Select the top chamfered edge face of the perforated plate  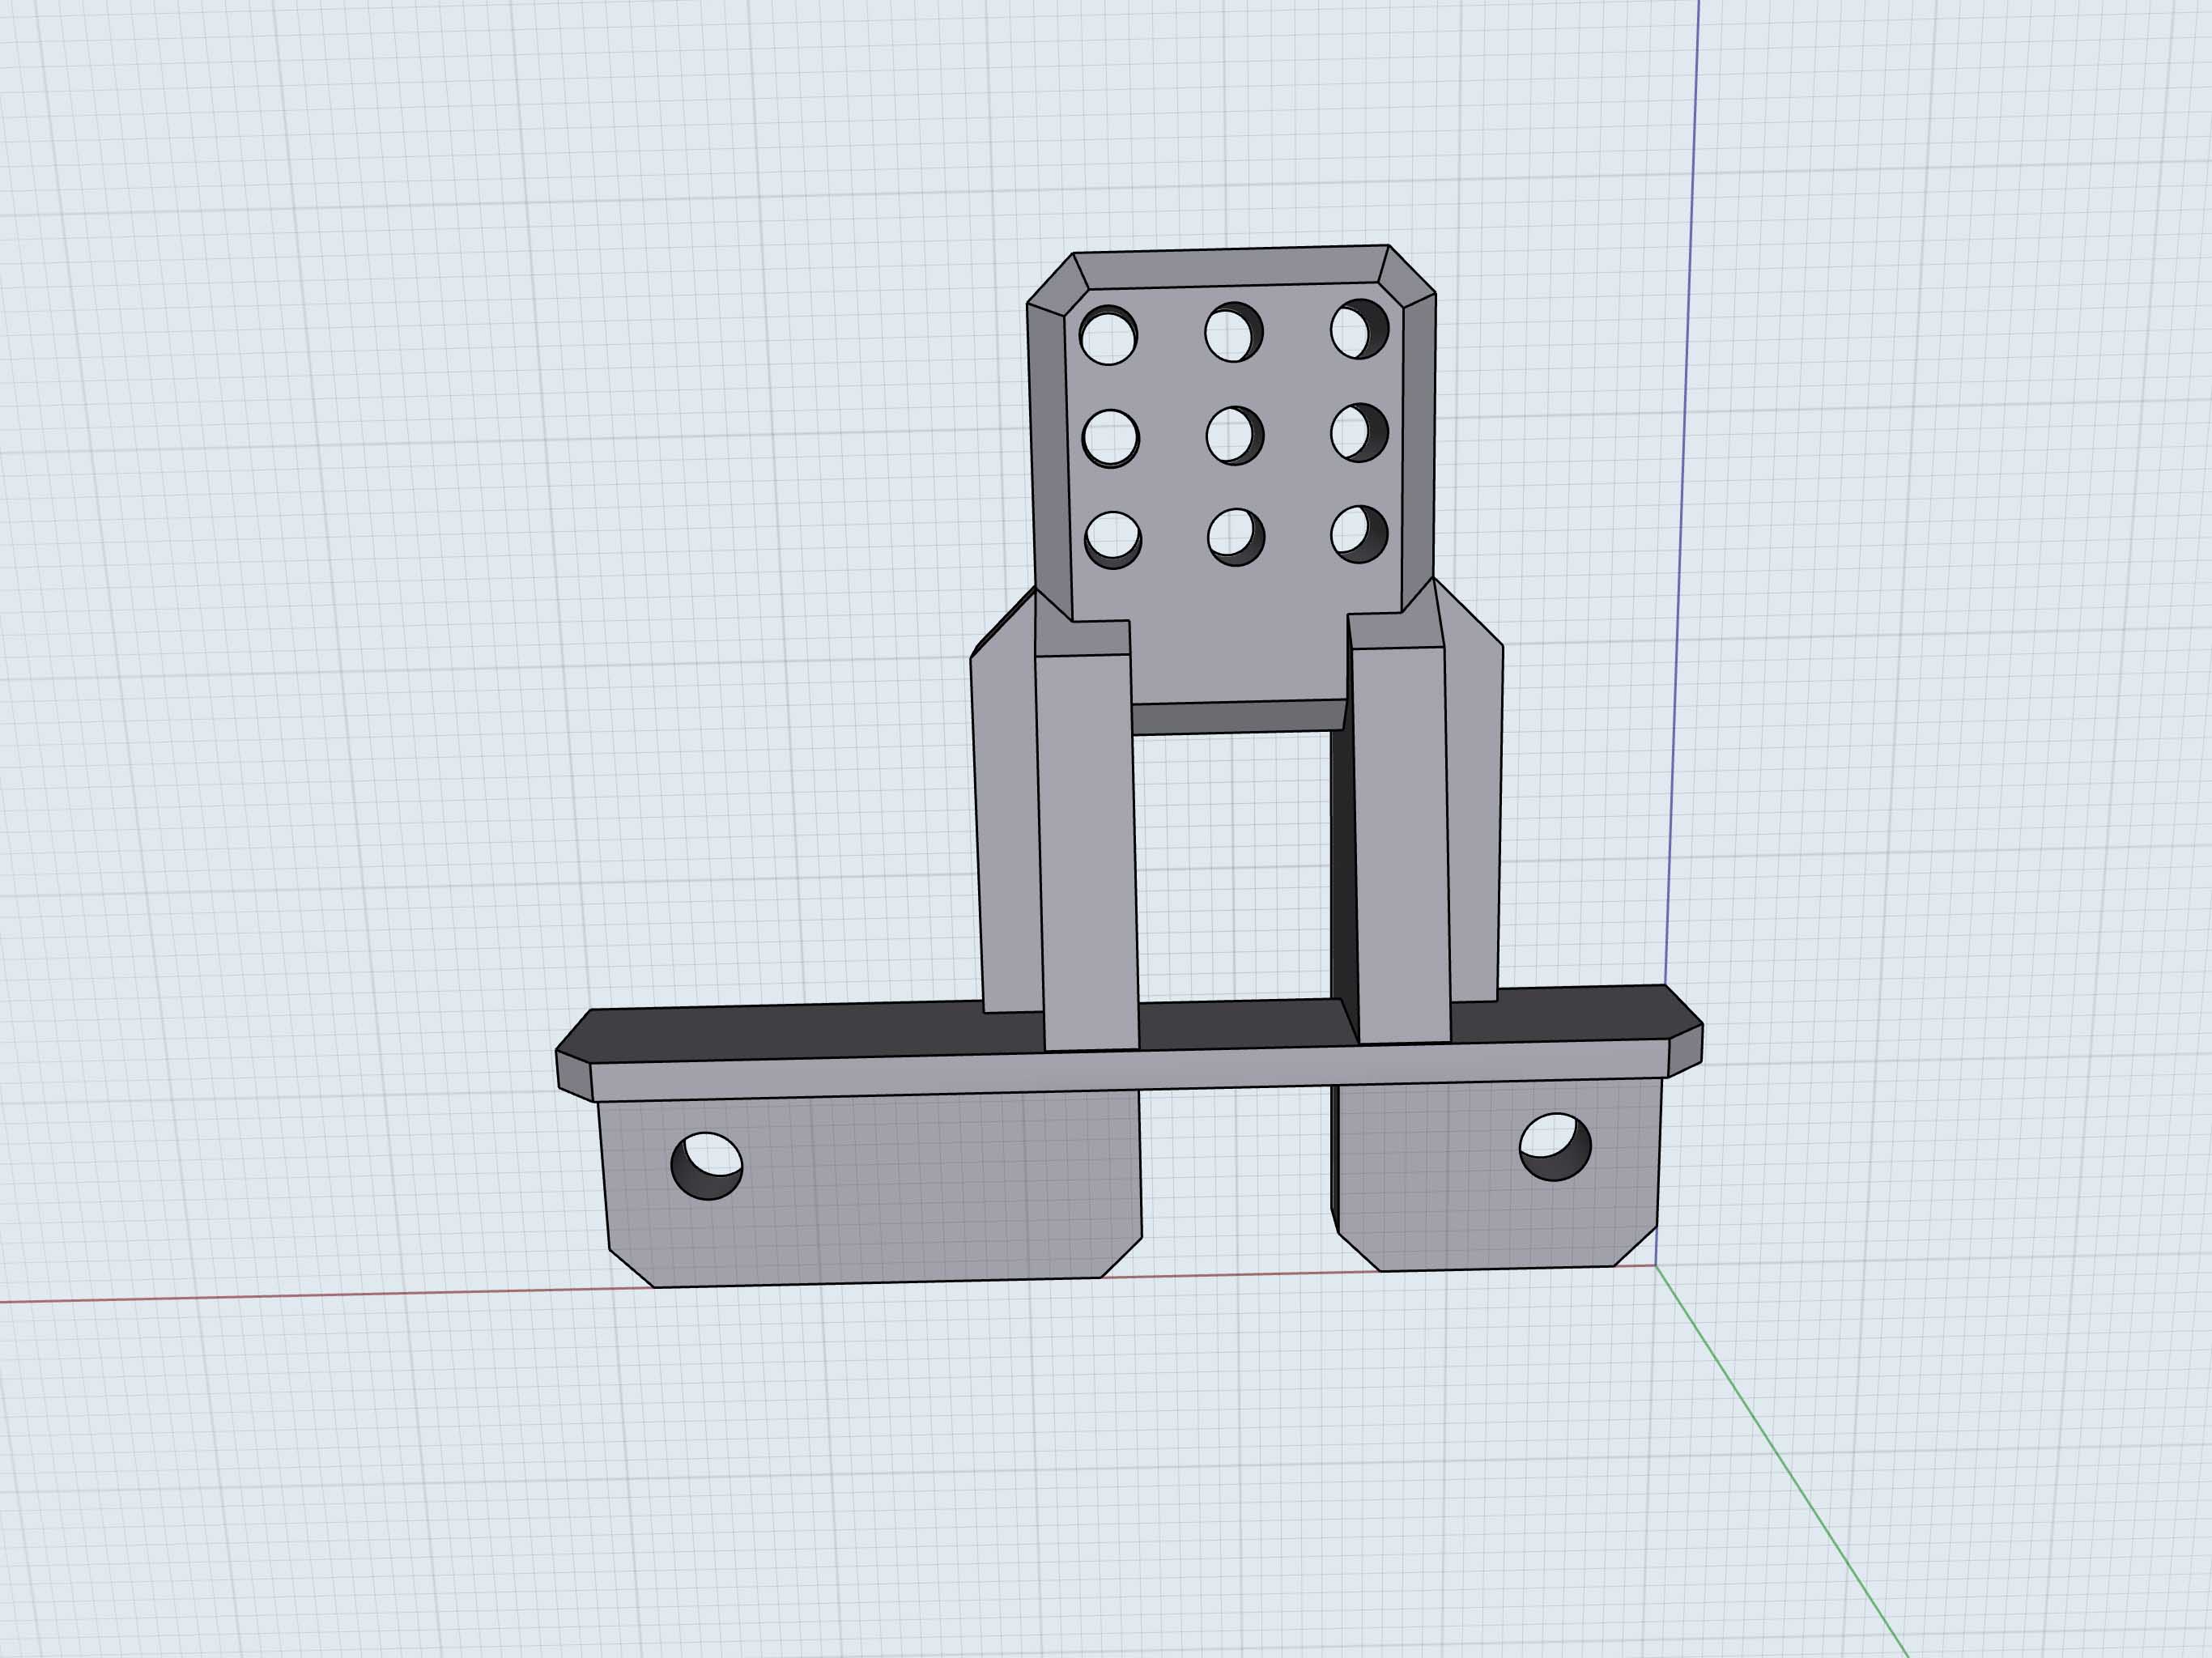point(1232,268)
